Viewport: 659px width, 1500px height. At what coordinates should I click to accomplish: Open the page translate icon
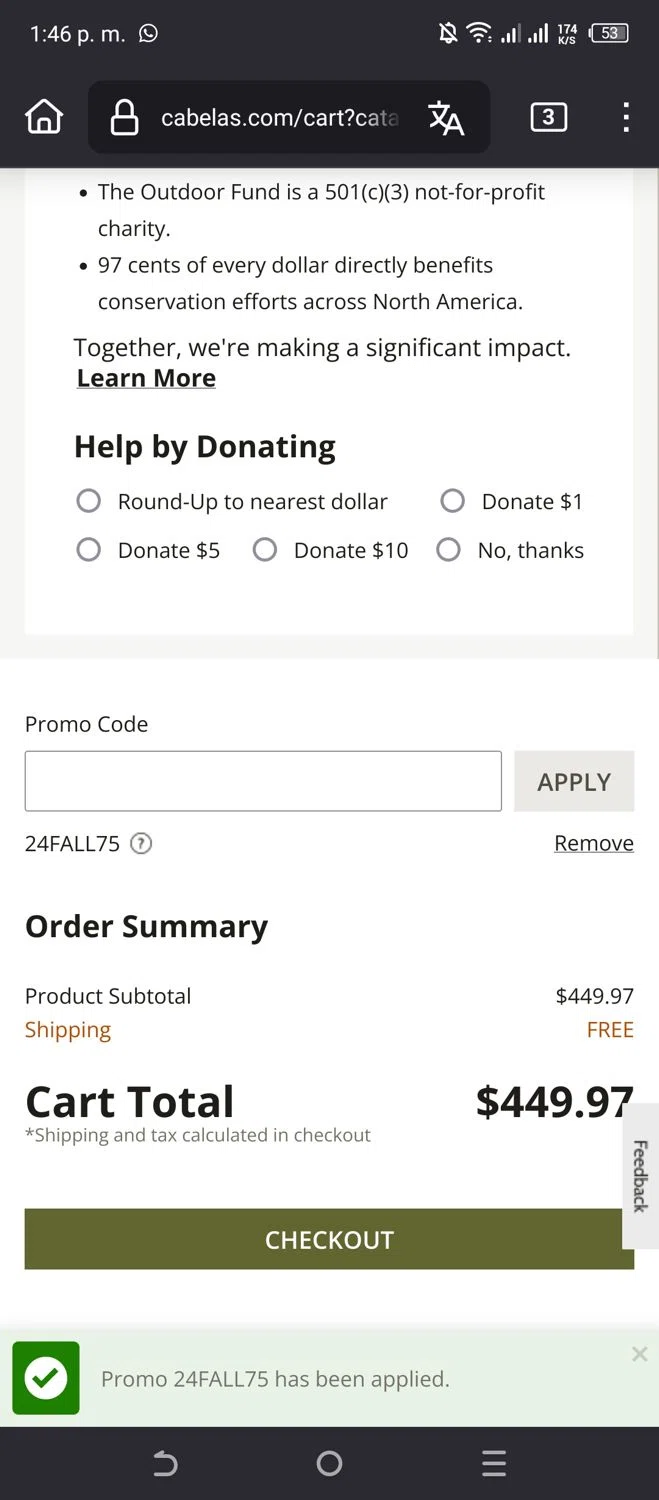446,118
